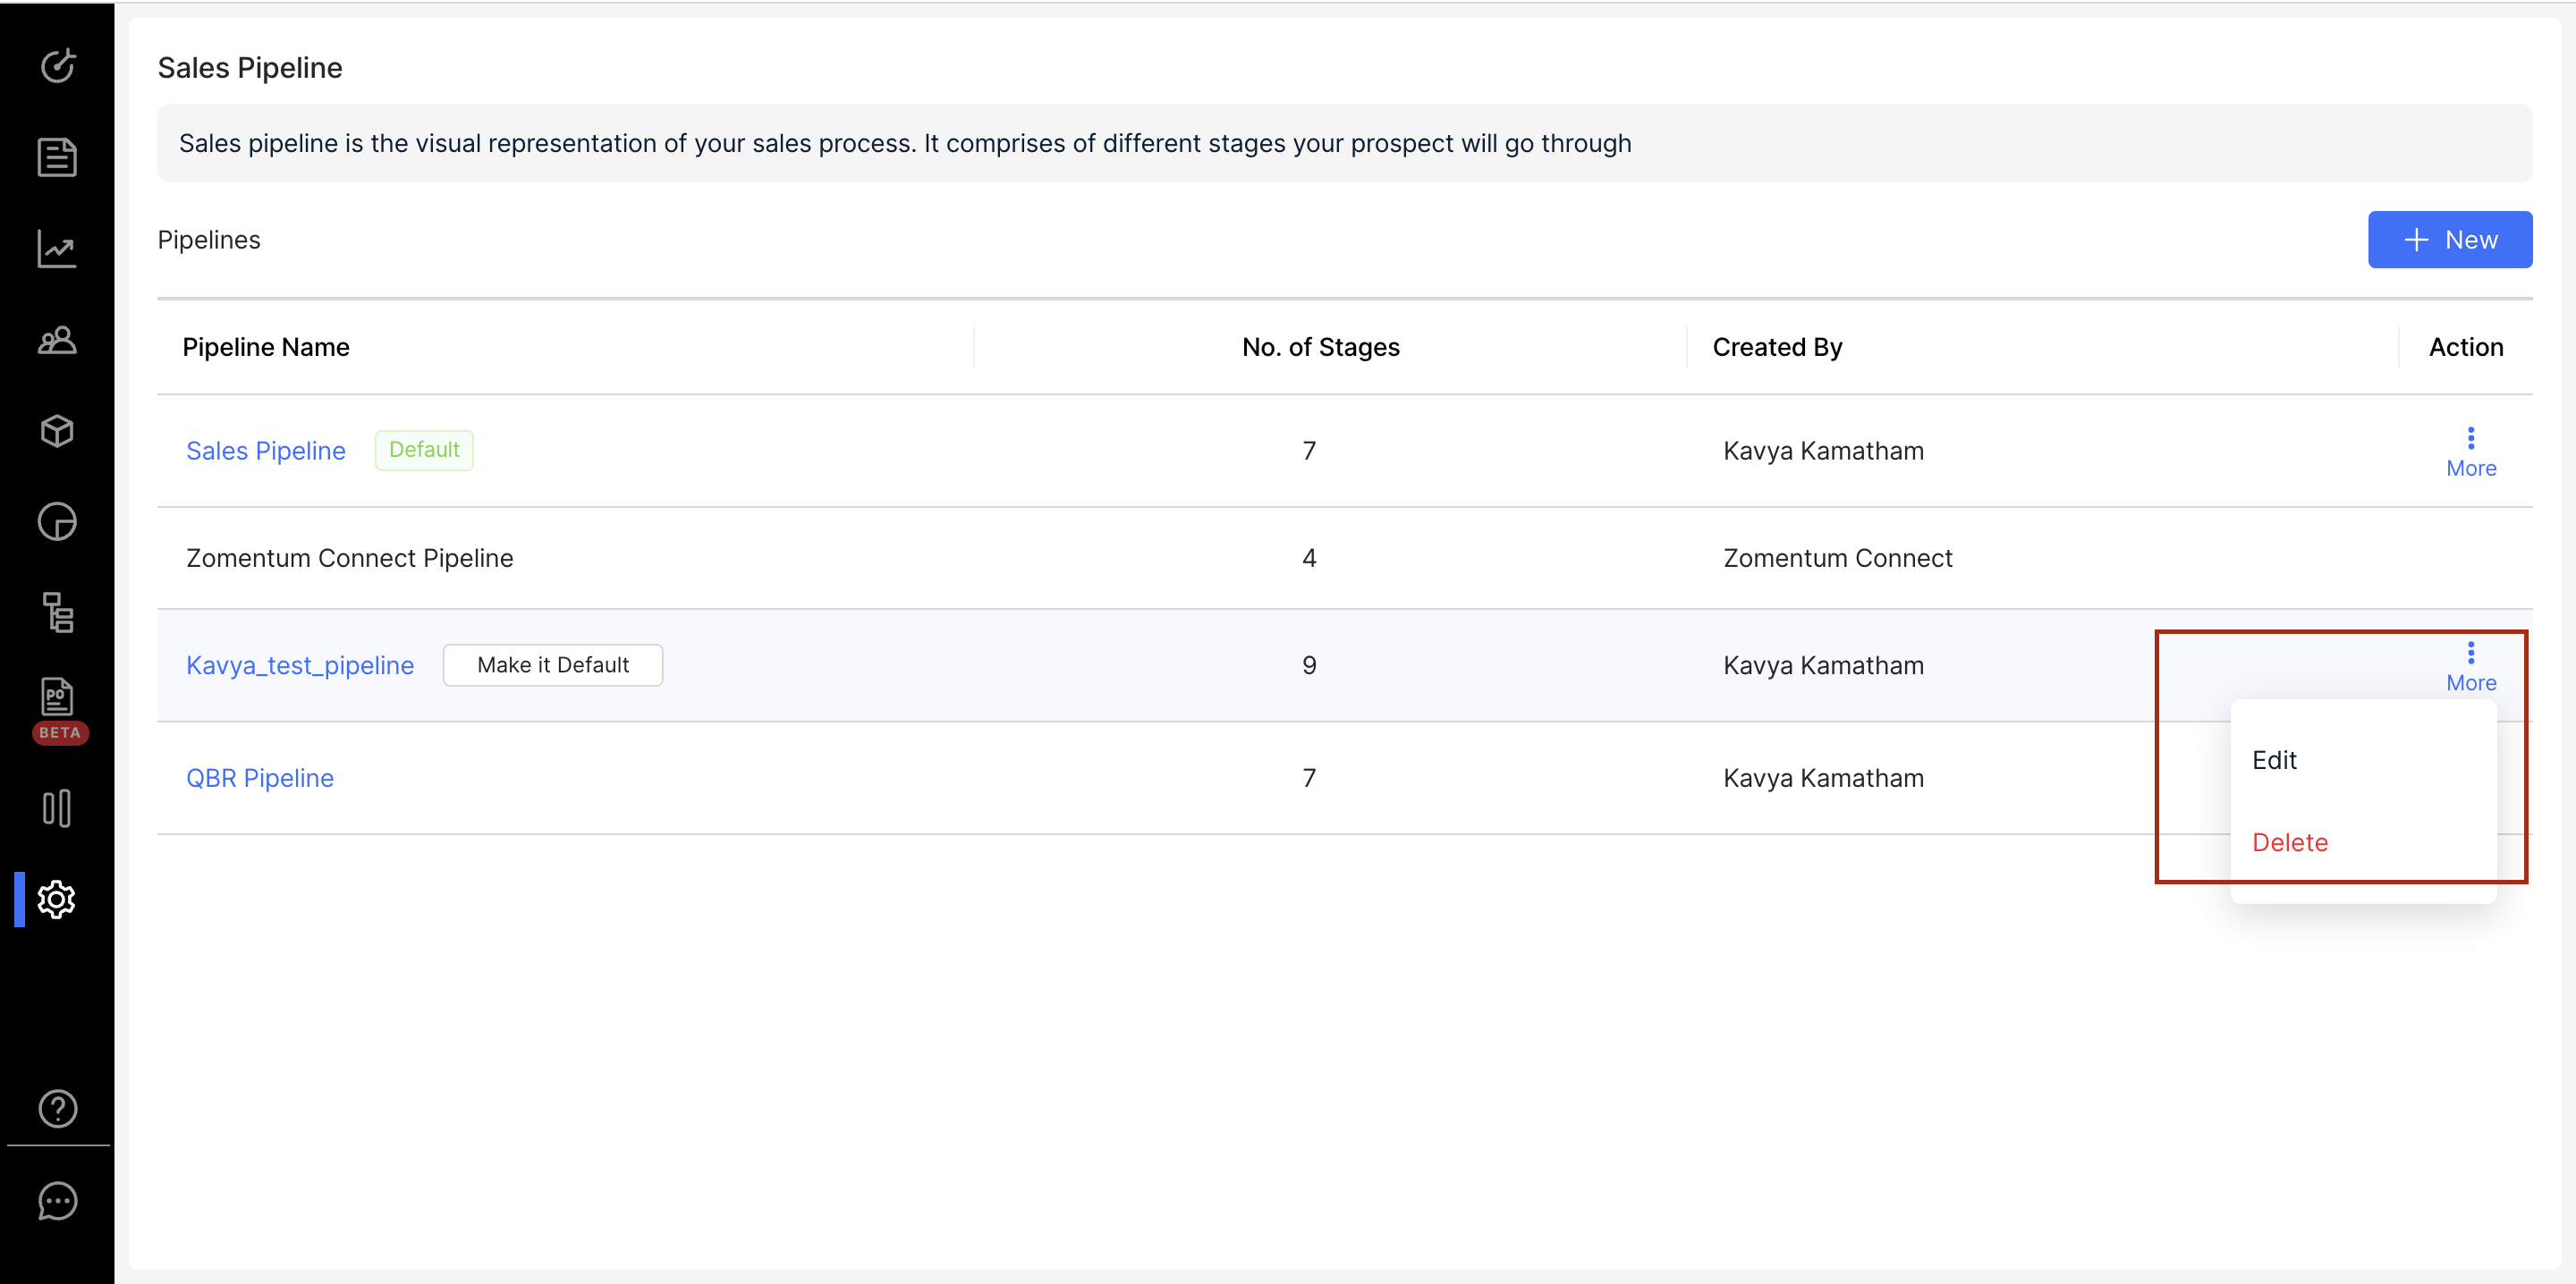Choose Delete from the More menu
The image size is (2576, 1284).
(2289, 842)
